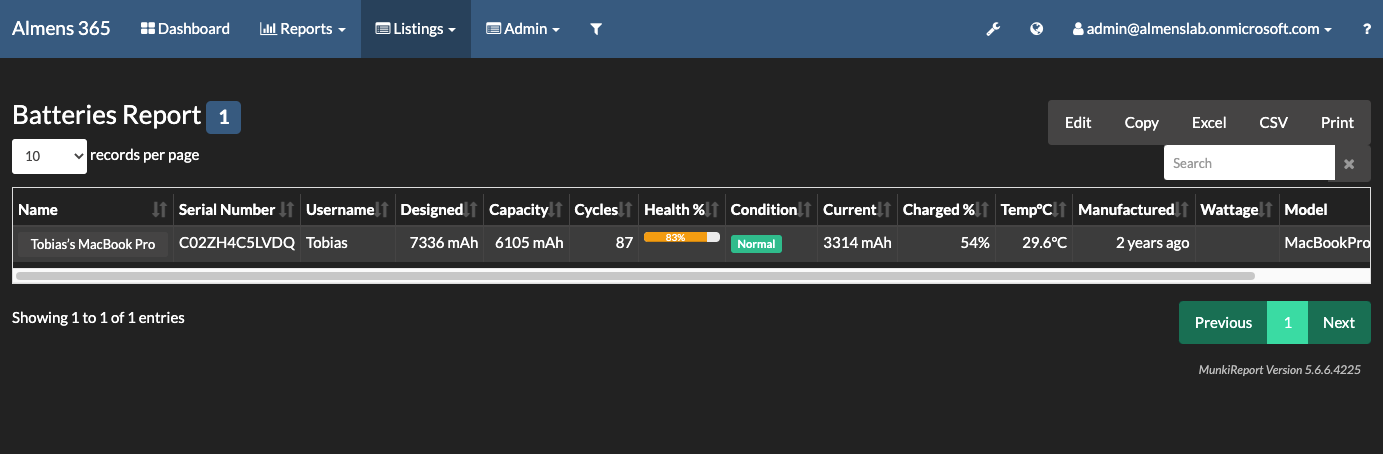Open the Admin menu
This screenshot has height=454, width=1383.
(x=522, y=29)
